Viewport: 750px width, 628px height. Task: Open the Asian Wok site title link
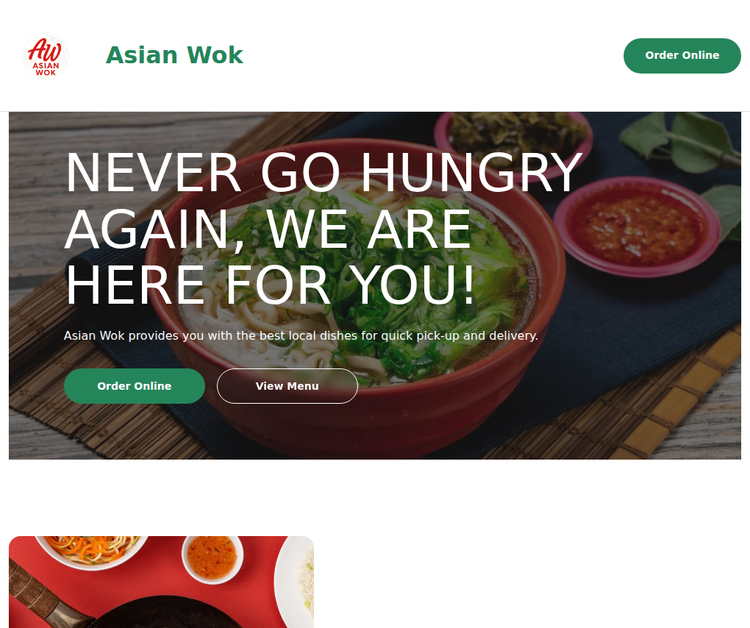click(175, 55)
